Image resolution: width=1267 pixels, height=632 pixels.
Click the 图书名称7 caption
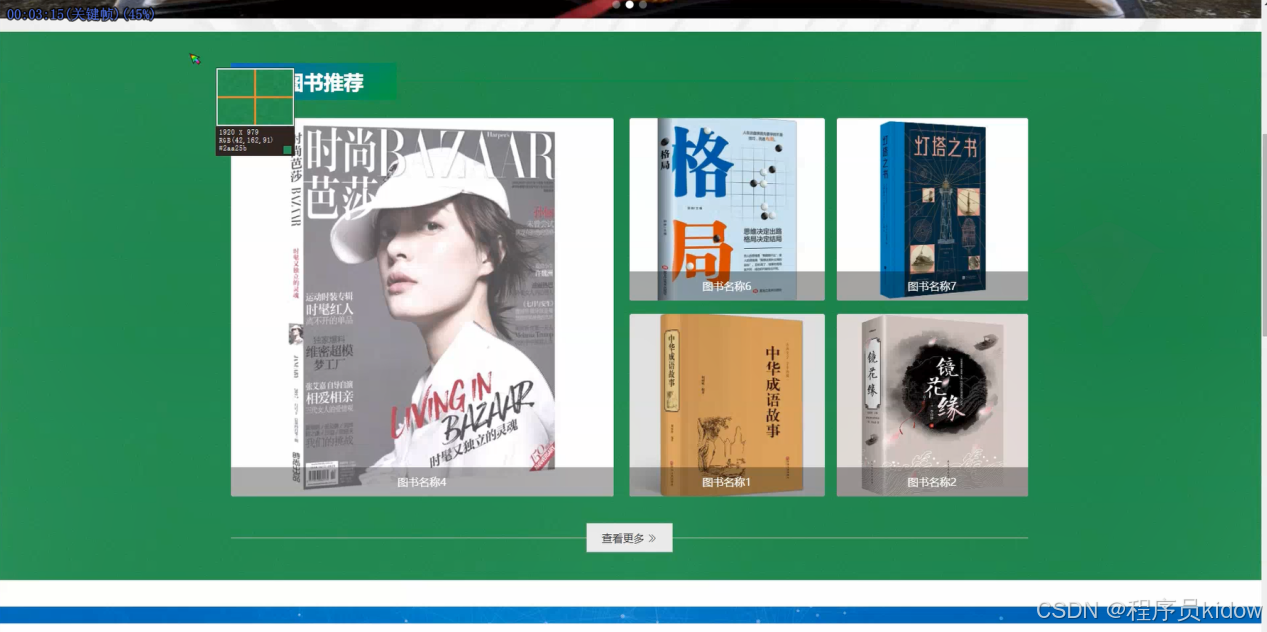pyautogui.click(x=932, y=286)
